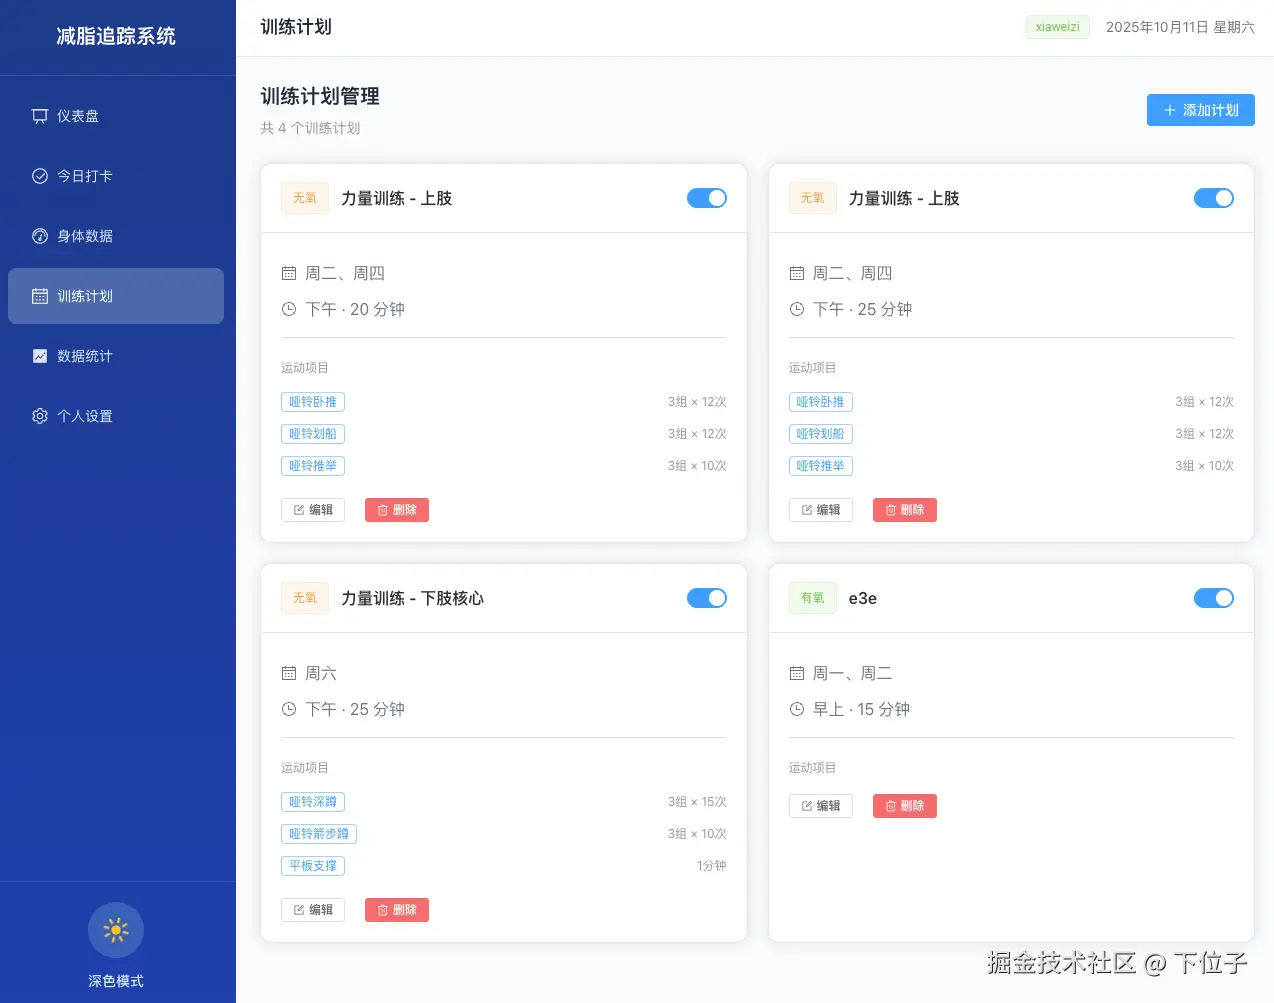Select the 平板支撑 exercise tag
This screenshot has height=1003, width=1274.
pos(312,865)
